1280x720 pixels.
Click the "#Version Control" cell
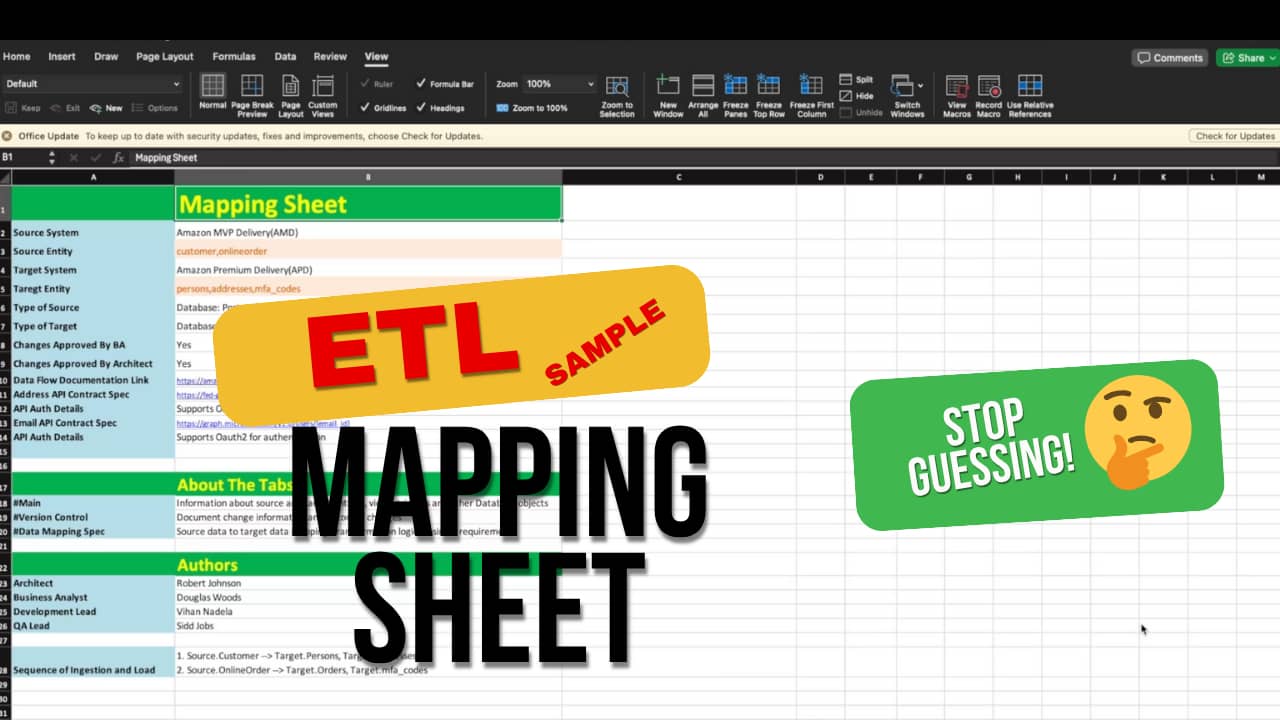[x=93, y=517]
